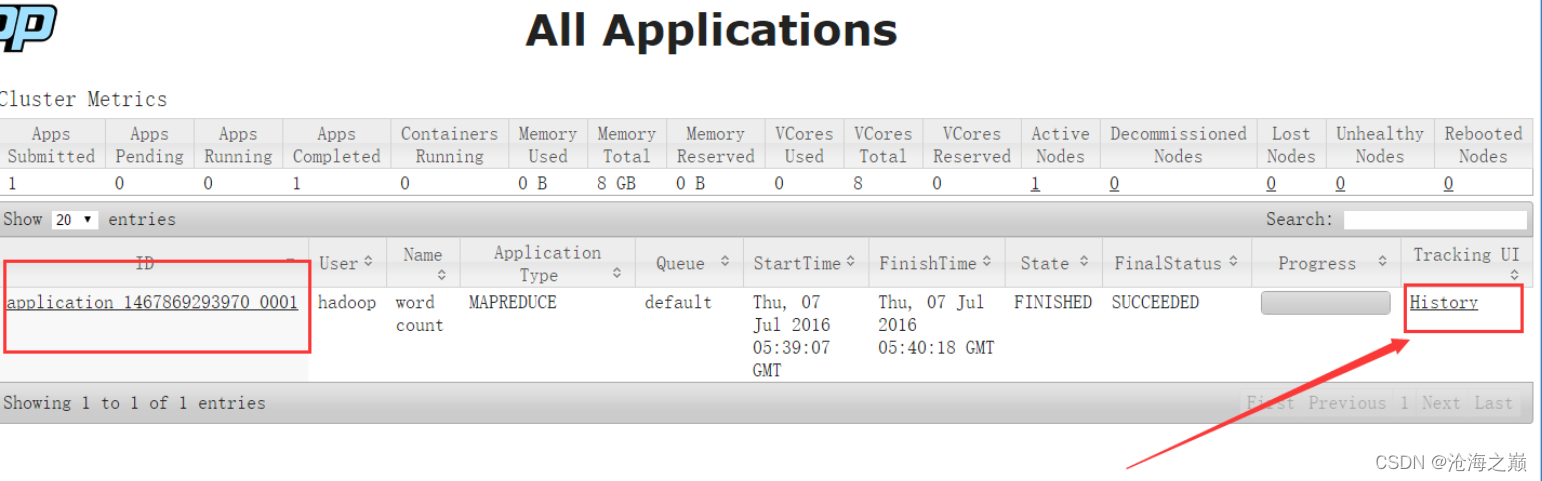The height and width of the screenshot is (481, 1542).
Task: Sort table by StartTime column
Action: point(806,263)
